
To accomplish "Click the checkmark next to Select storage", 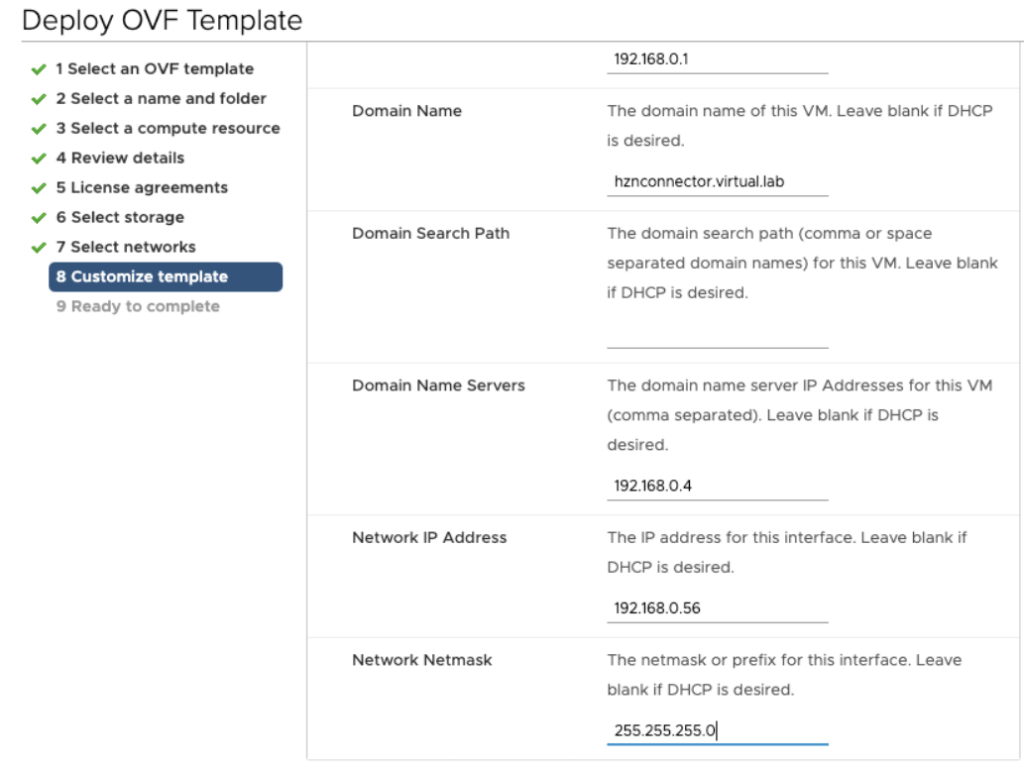I will coord(39,218).
